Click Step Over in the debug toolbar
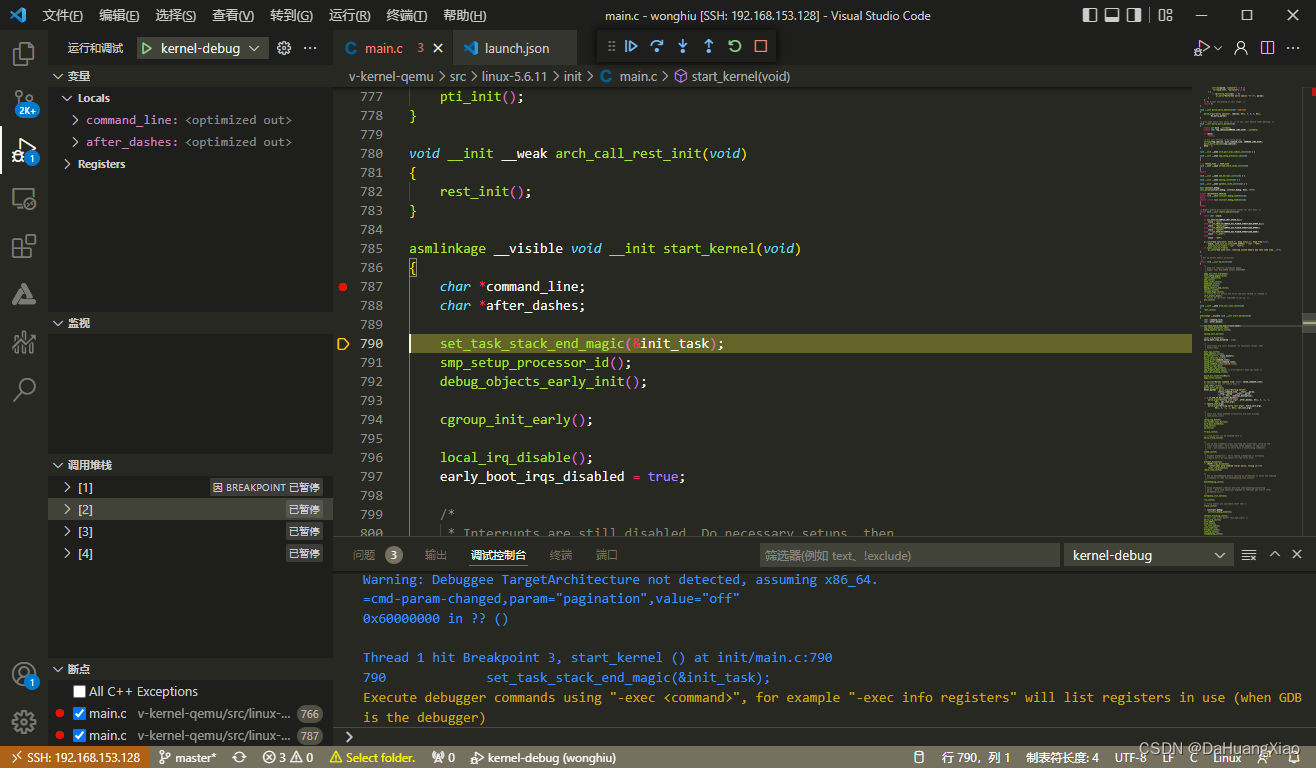This screenshot has width=1316, height=768. [x=657, y=46]
